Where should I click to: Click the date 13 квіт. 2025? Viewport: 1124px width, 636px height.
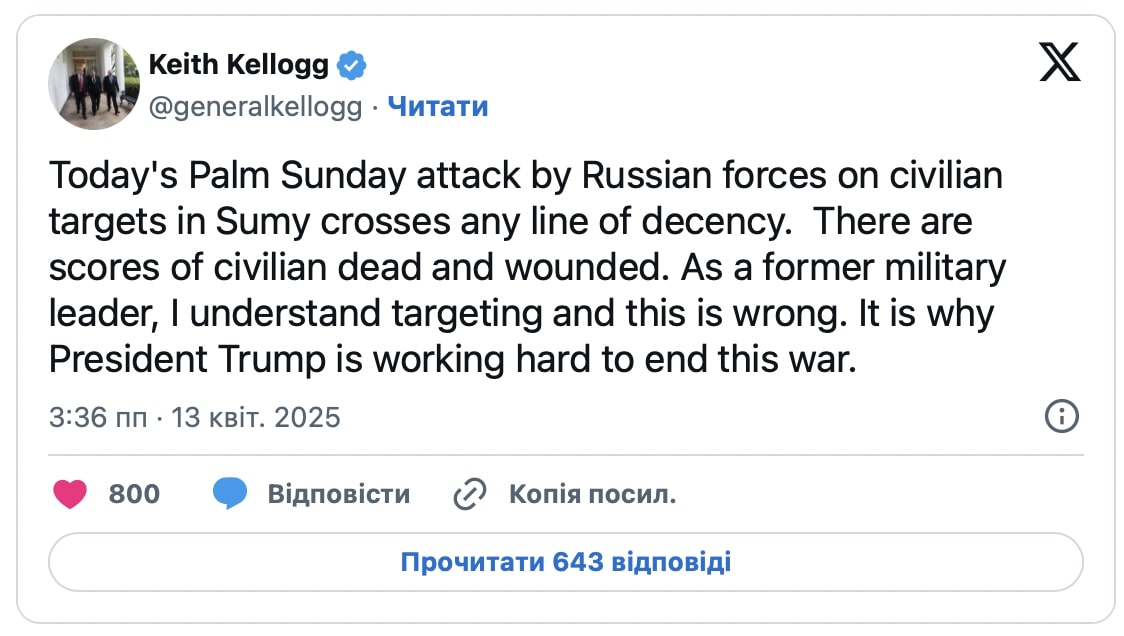tap(256, 417)
